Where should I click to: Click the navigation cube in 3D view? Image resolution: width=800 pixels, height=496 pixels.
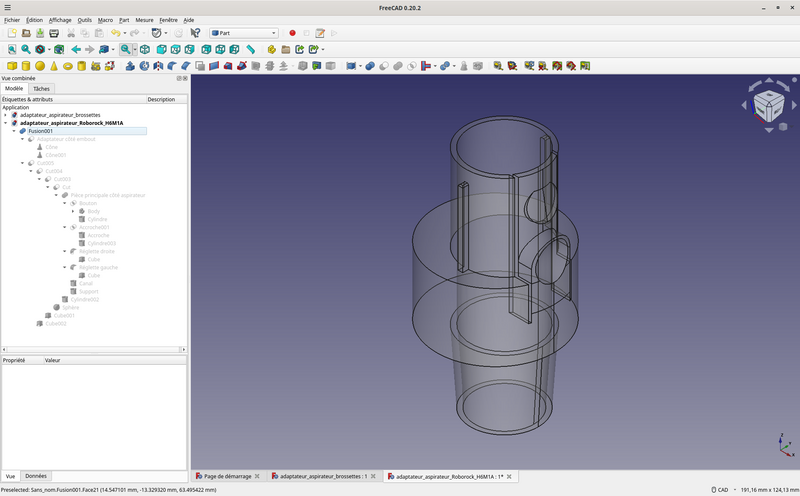pos(768,103)
